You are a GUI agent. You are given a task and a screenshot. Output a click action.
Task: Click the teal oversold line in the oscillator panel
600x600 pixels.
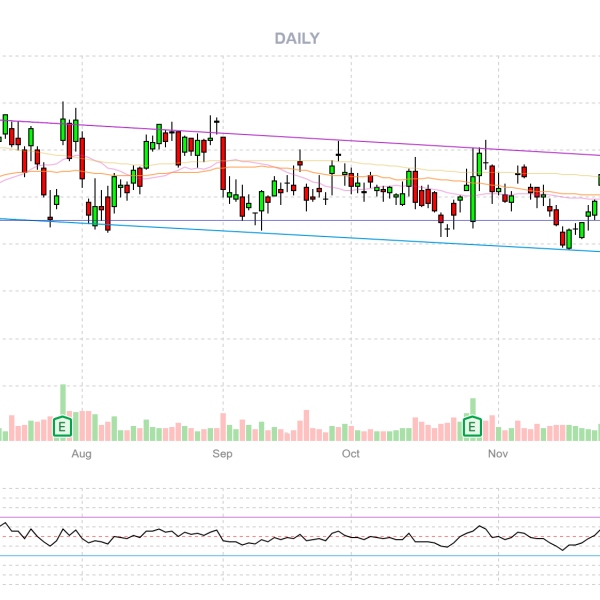pos(300,556)
